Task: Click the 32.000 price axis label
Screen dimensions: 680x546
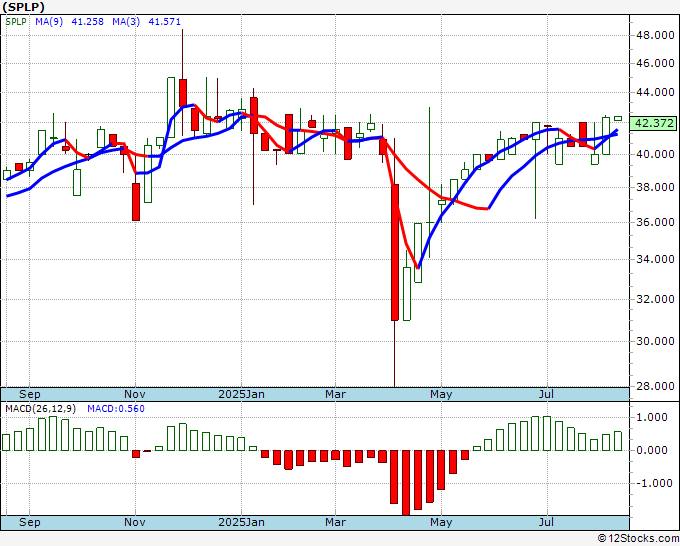Action: pyautogui.click(x=655, y=299)
